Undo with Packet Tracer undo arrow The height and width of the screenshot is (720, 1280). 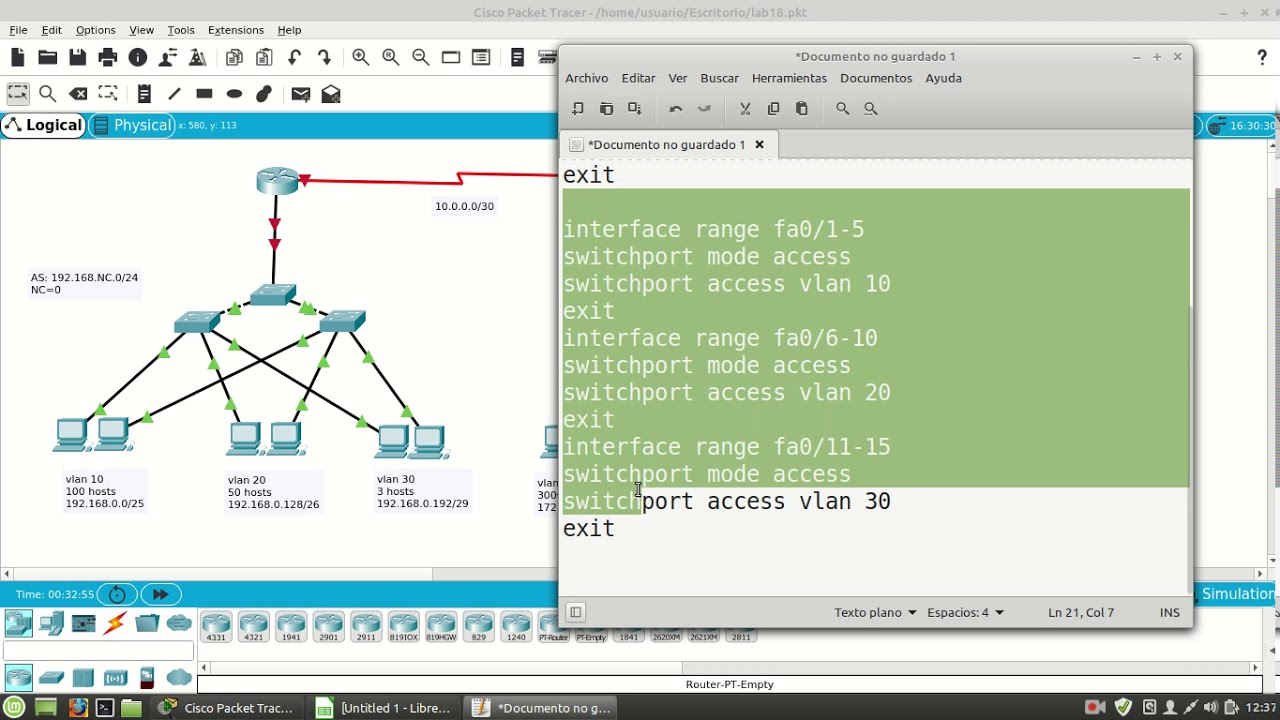click(294, 58)
